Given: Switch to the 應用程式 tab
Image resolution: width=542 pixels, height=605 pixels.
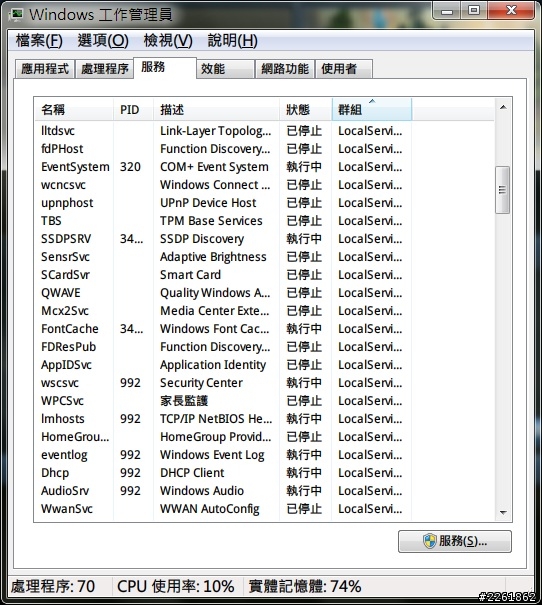Looking at the screenshot, I should (45, 69).
